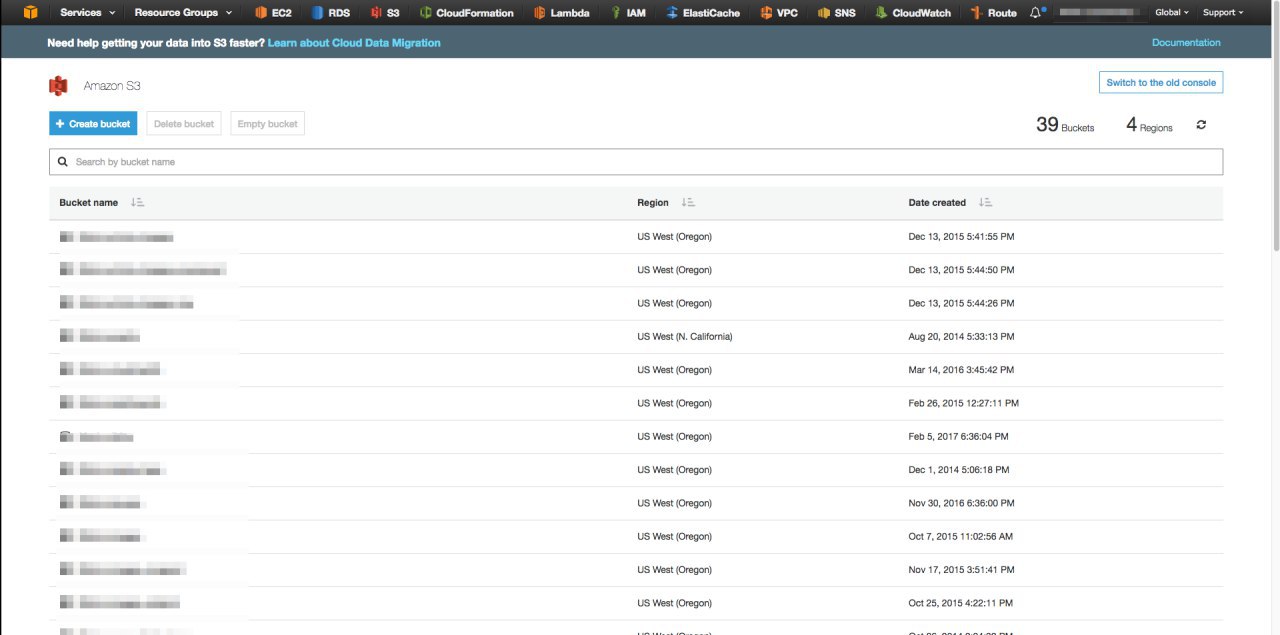Click the Create bucket button
This screenshot has height=635, width=1280.
pos(93,124)
